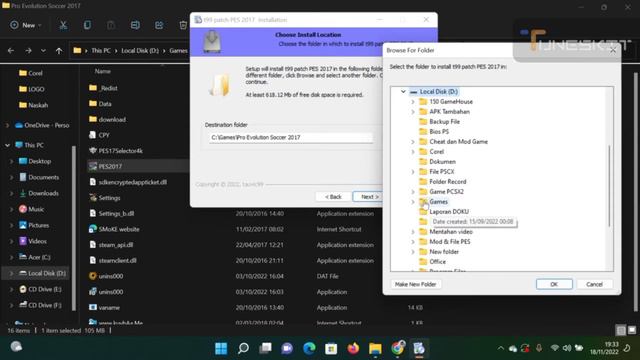The height and width of the screenshot is (360, 640).
Task: Click Destination folder path field in installer
Action: [290, 138]
